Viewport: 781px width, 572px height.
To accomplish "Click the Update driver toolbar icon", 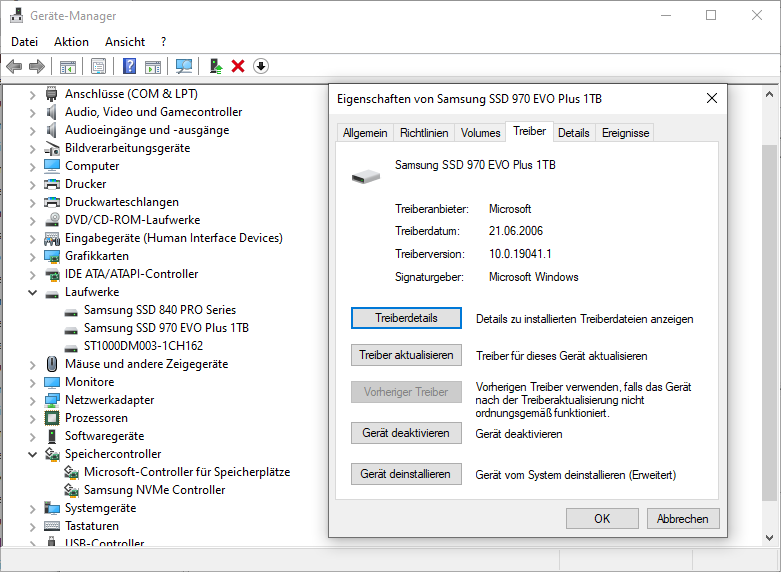I will click(x=216, y=66).
